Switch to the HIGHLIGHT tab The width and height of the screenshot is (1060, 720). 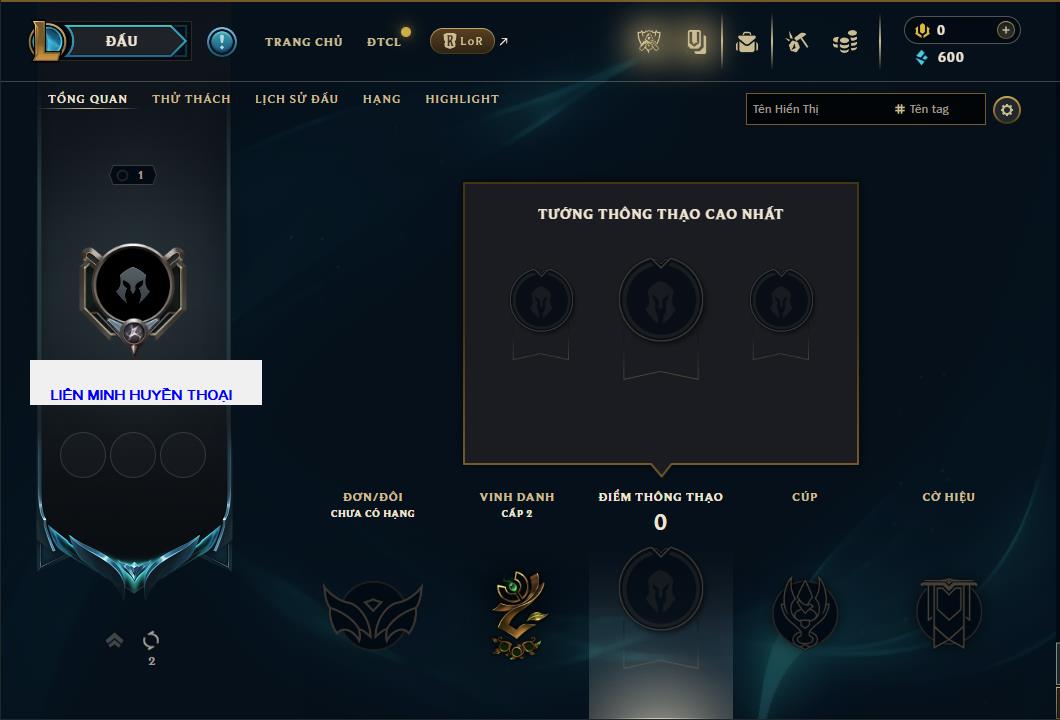pos(462,99)
